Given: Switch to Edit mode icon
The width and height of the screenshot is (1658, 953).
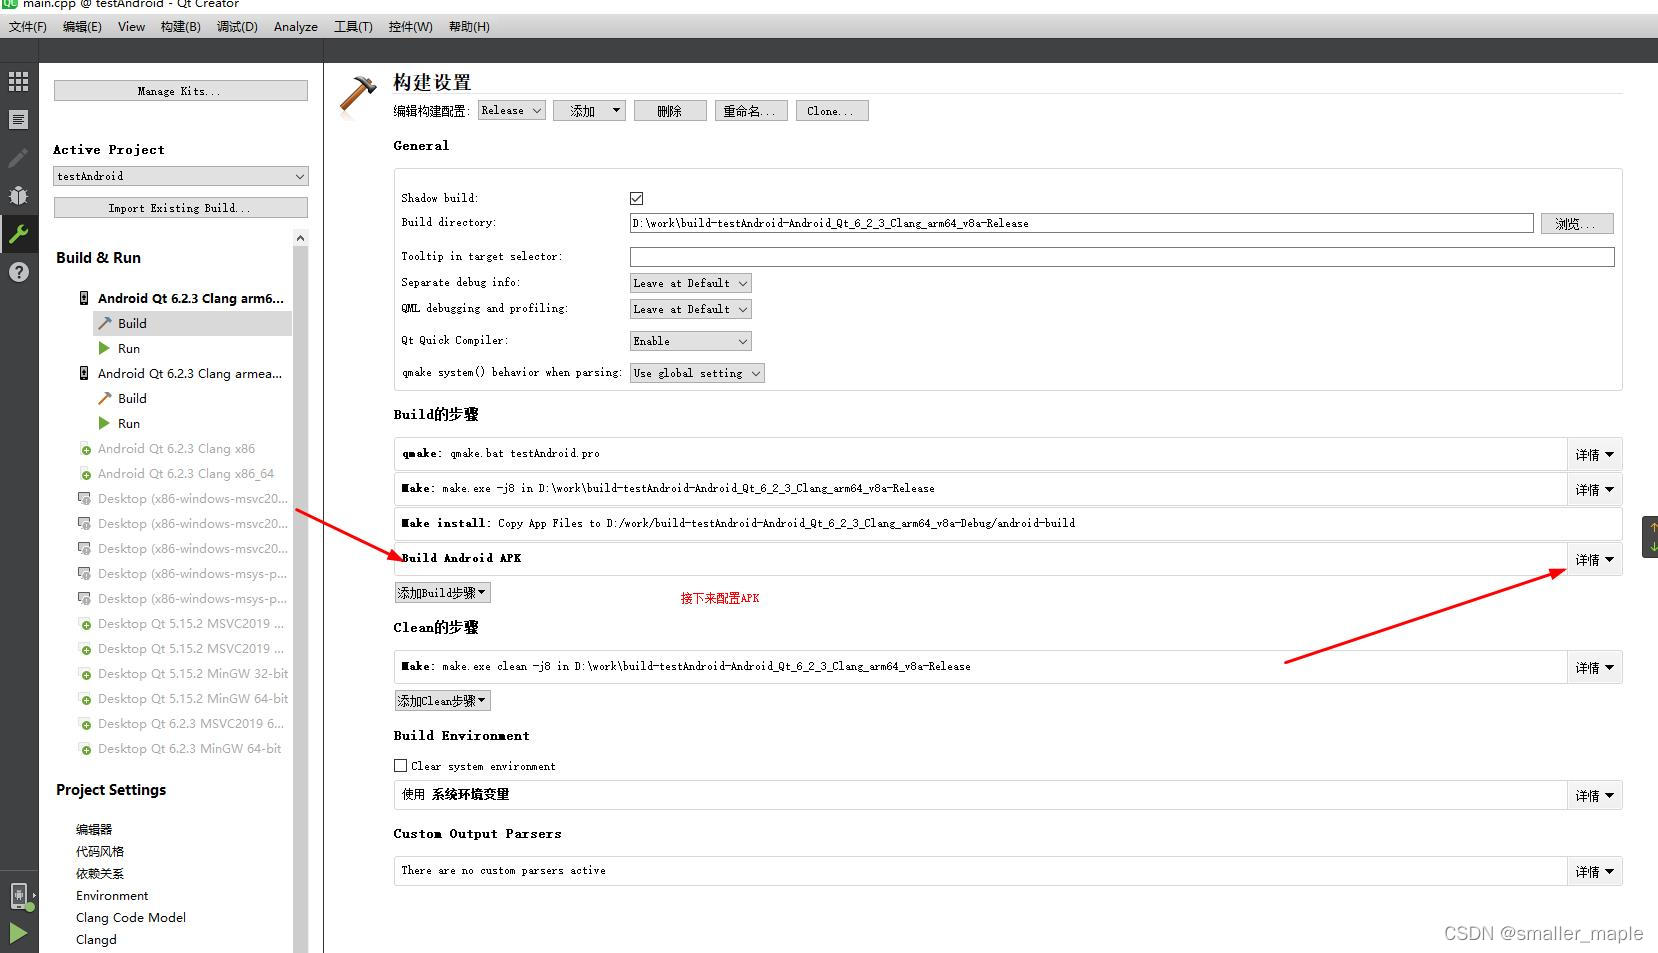Looking at the screenshot, I should pos(18,120).
